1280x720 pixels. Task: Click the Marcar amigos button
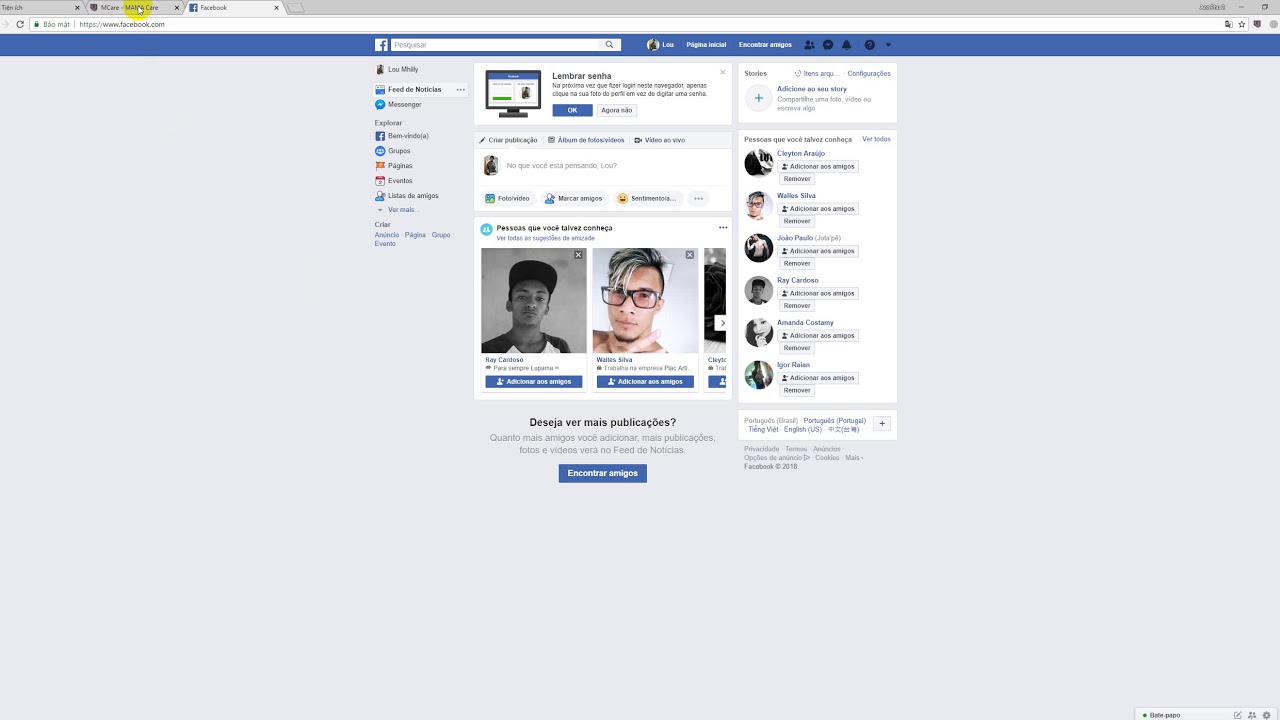(x=574, y=198)
